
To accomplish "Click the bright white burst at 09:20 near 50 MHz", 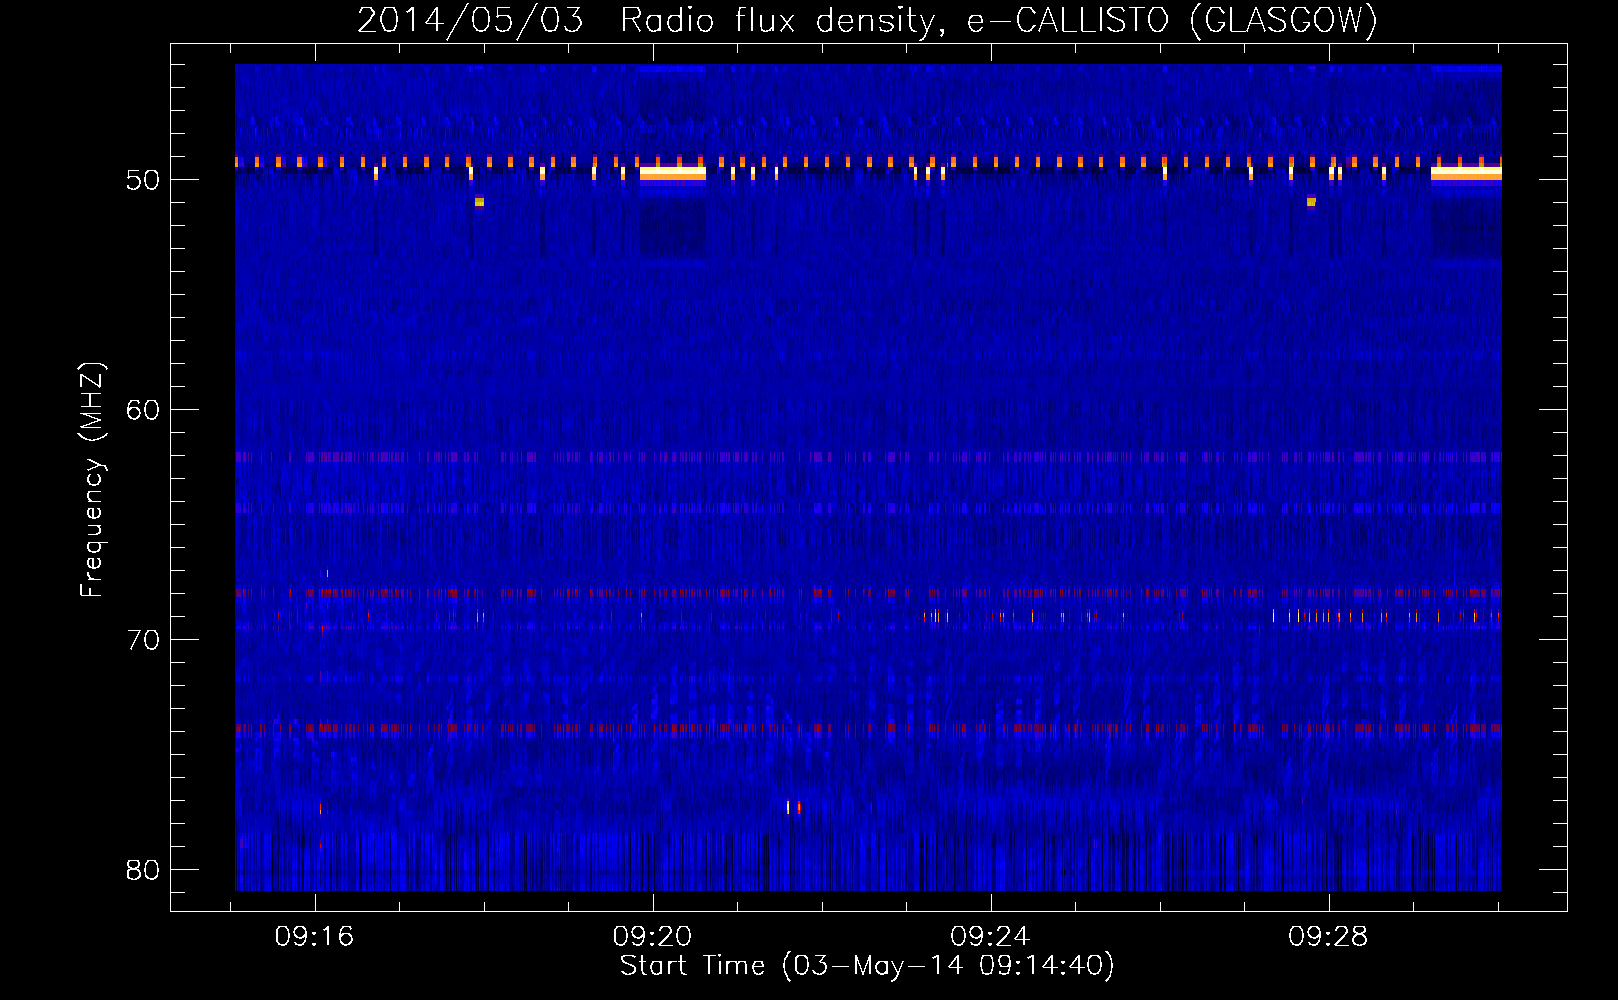I will point(673,173).
